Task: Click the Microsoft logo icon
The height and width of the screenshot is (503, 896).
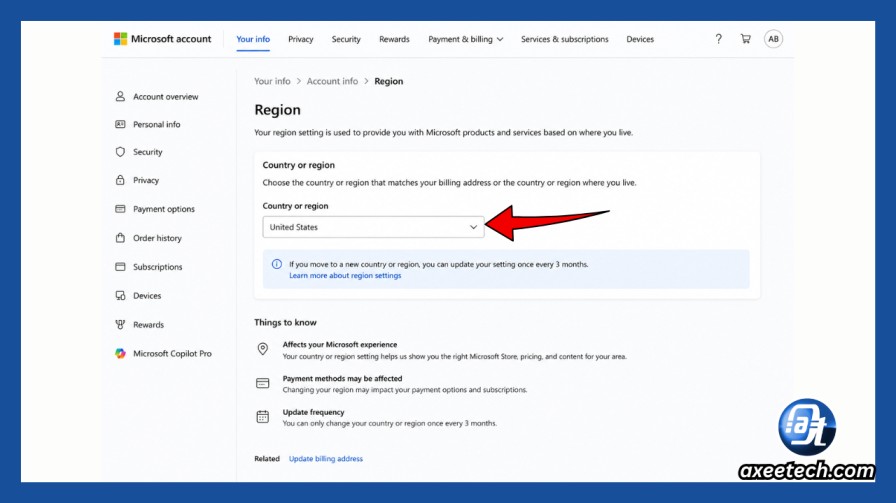Action: [x=120, y=39]
